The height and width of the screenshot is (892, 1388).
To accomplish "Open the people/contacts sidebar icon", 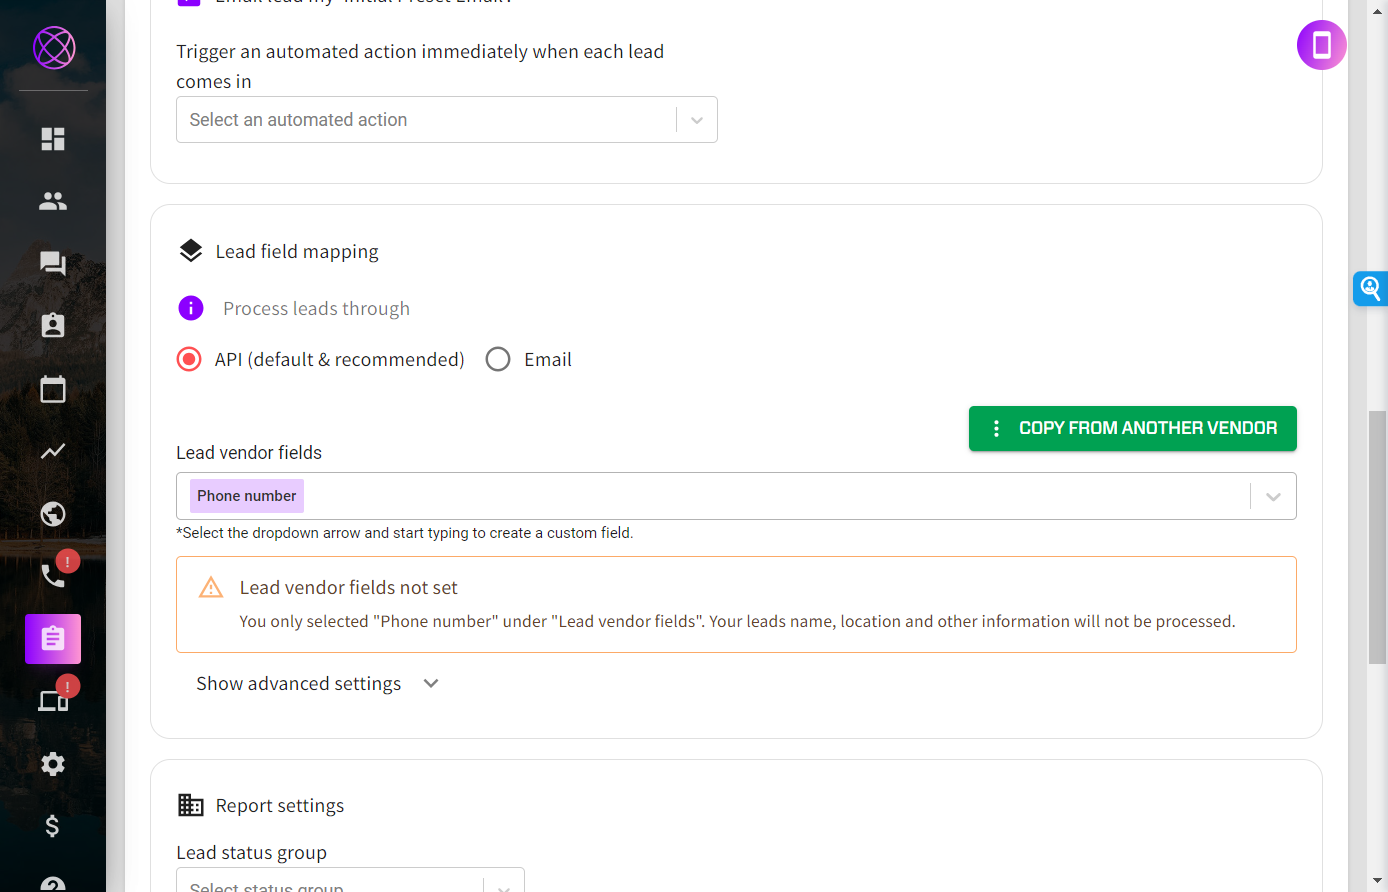I will pos(53,201).
